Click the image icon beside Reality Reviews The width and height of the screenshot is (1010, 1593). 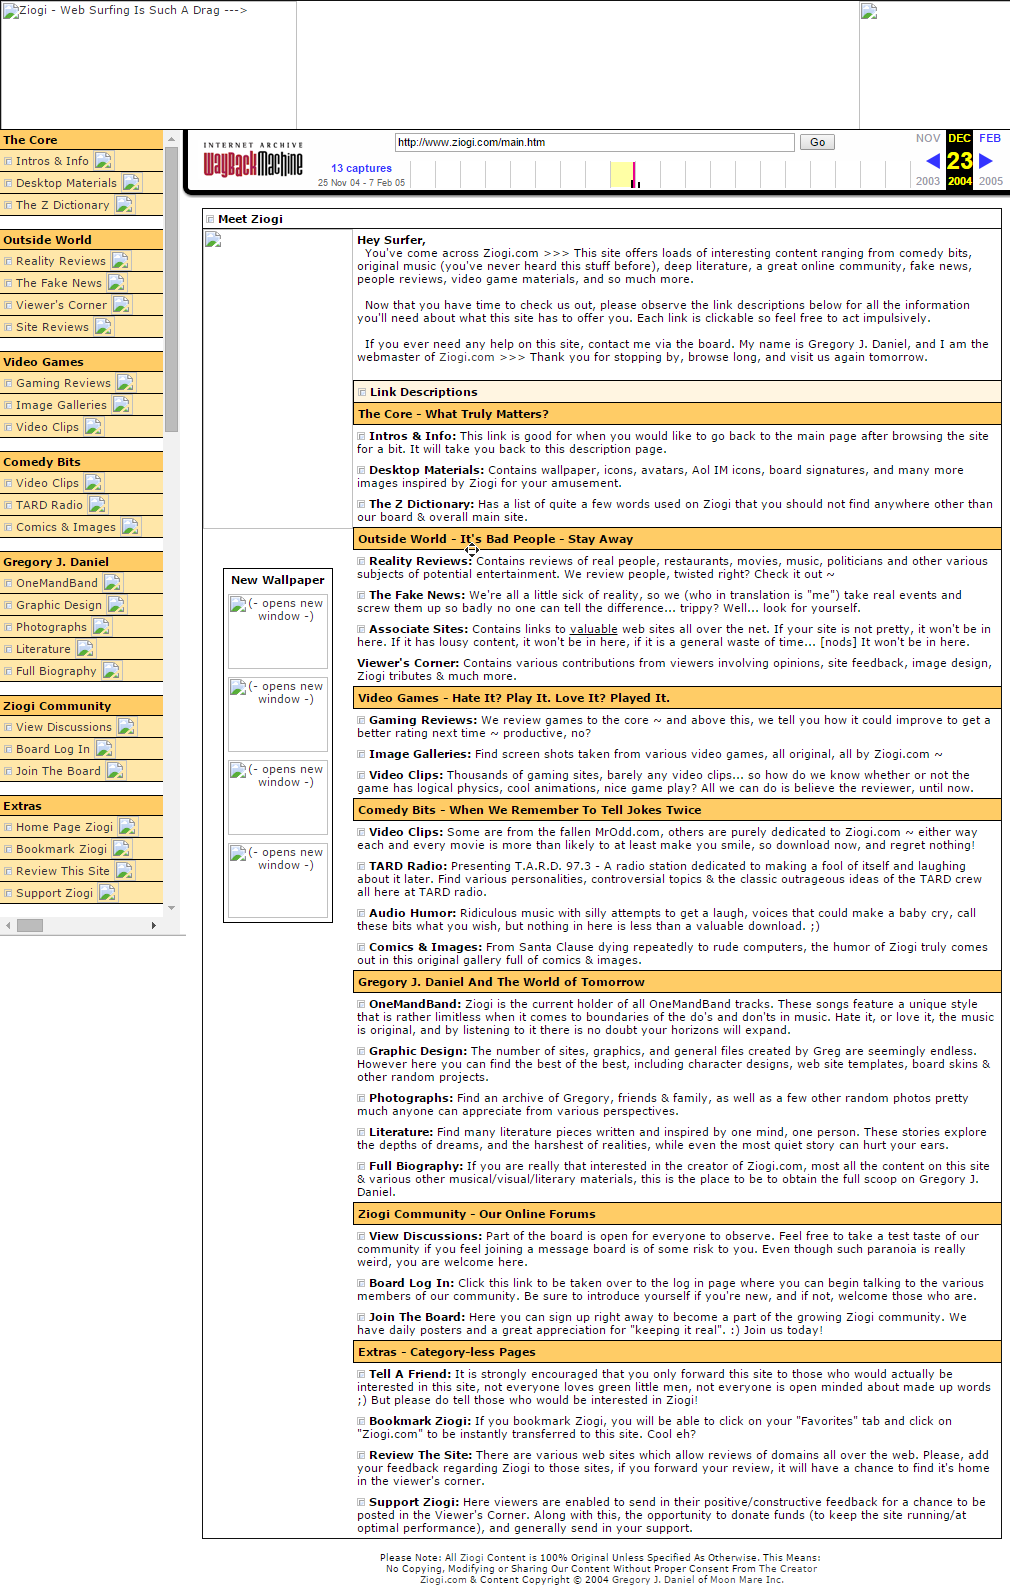120,261
